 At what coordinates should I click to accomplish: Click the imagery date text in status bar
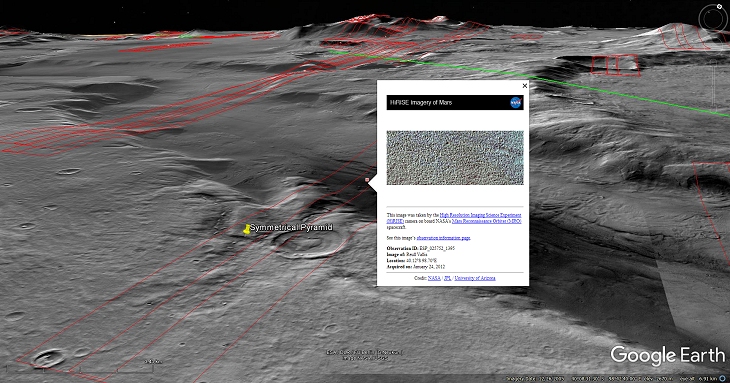(x=535, y=379)
